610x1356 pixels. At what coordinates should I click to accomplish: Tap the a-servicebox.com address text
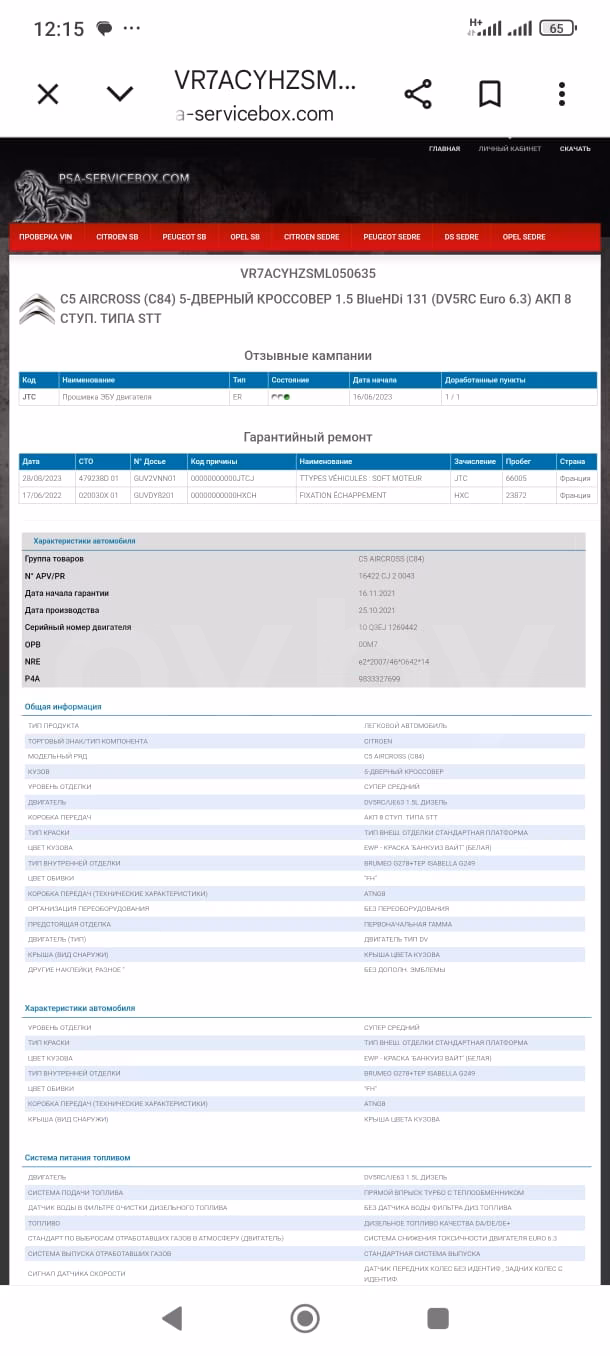(x=255, y=114)
